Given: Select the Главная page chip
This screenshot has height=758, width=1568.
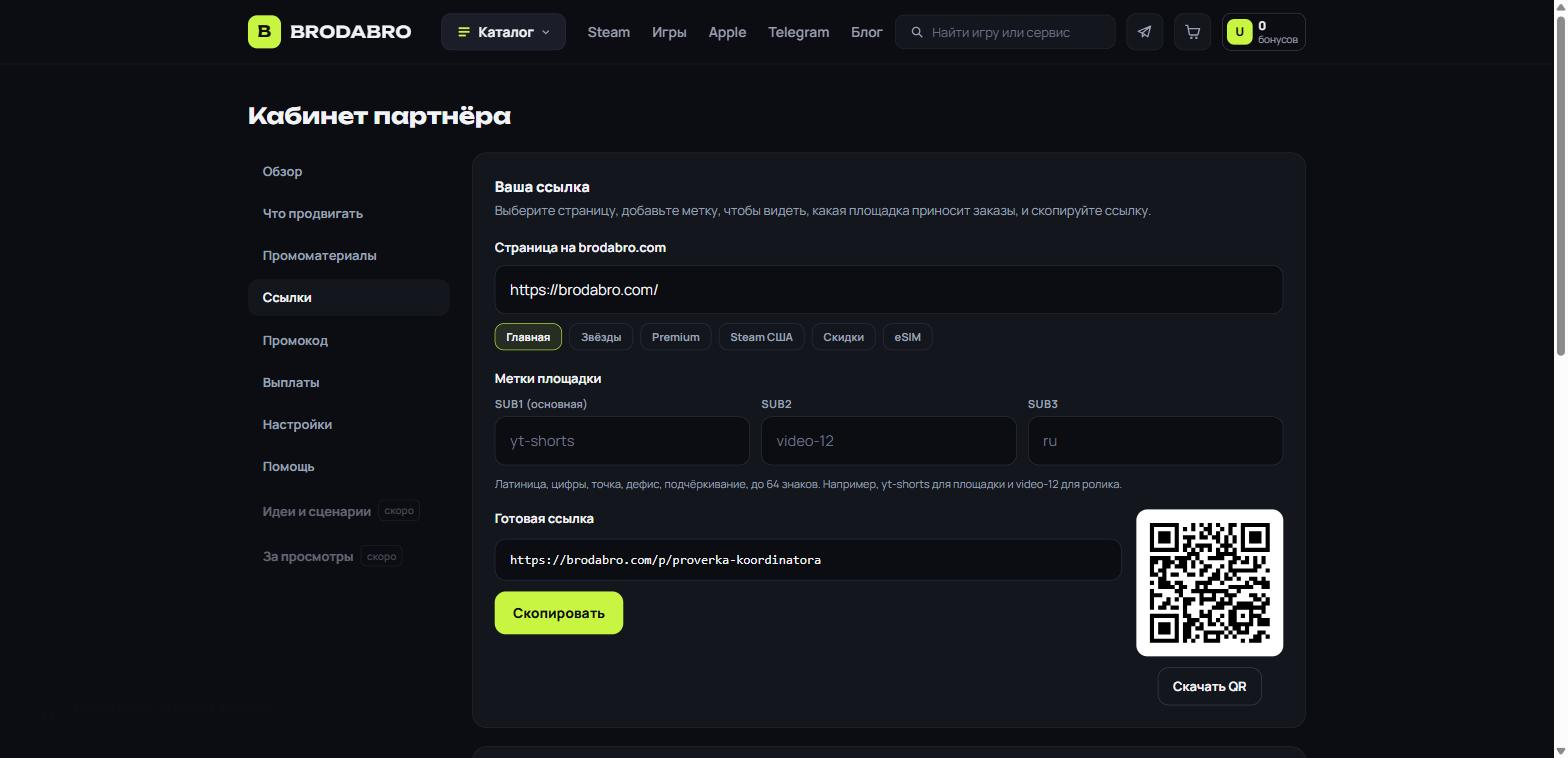Looking at the screenshot, I should [x=528, y=337].
